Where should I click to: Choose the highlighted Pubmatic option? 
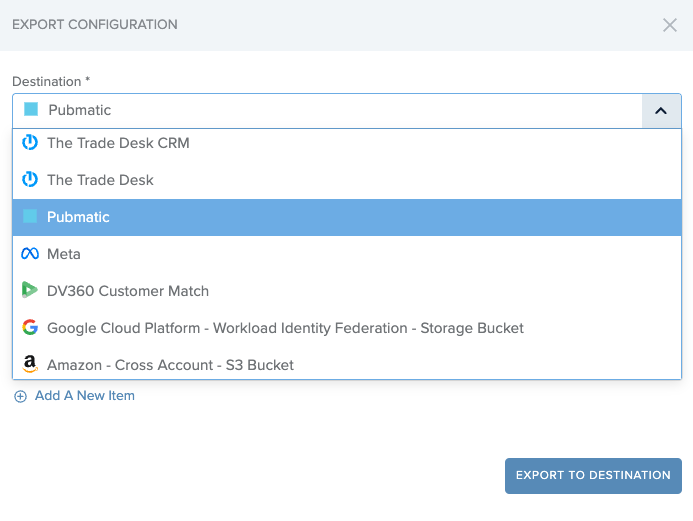346,217
